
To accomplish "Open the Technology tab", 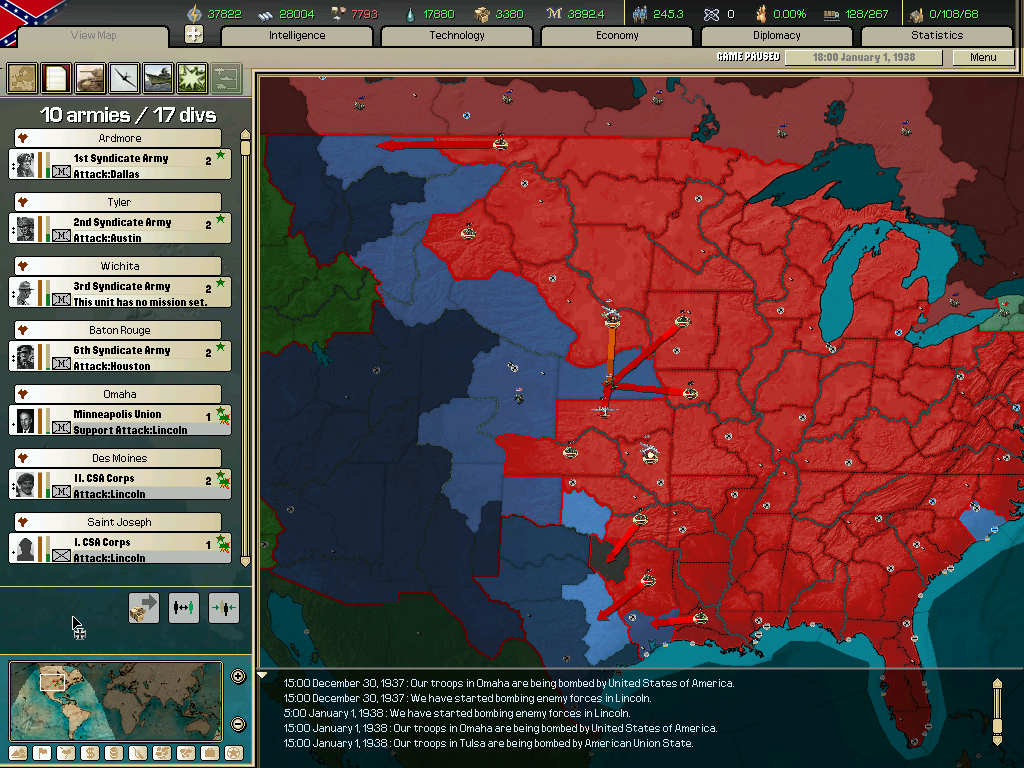I will tap(457, 35).
